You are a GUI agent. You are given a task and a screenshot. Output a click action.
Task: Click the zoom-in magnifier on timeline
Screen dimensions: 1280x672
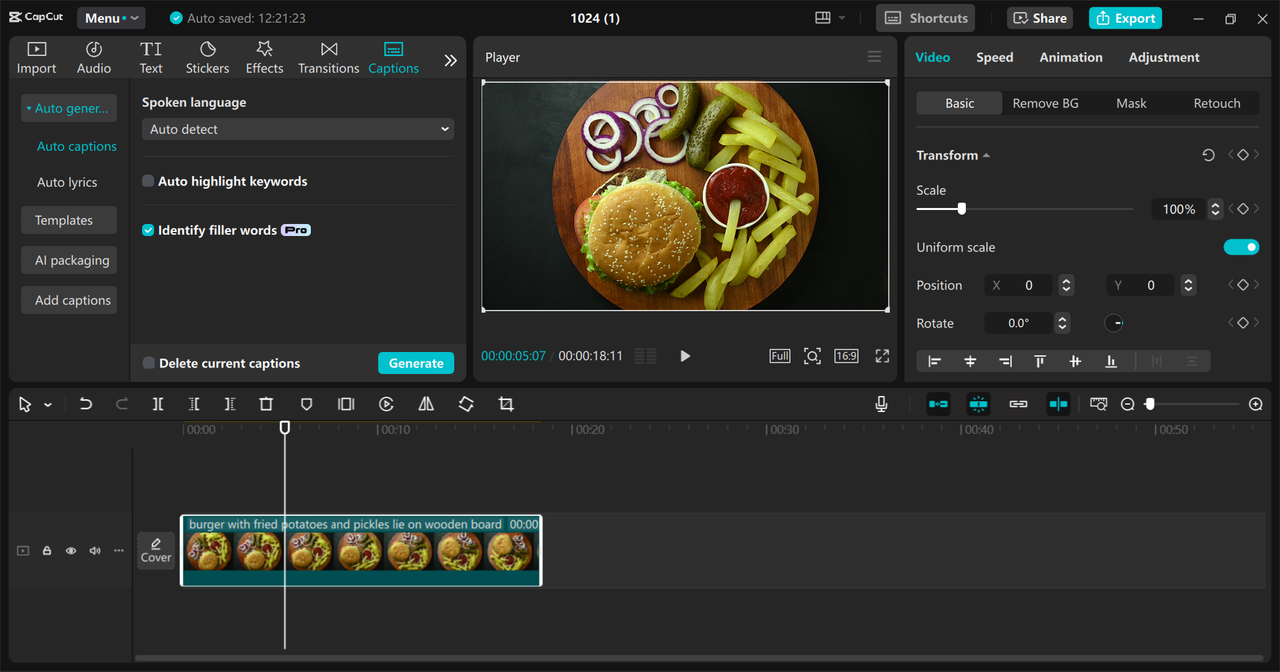1256,404
